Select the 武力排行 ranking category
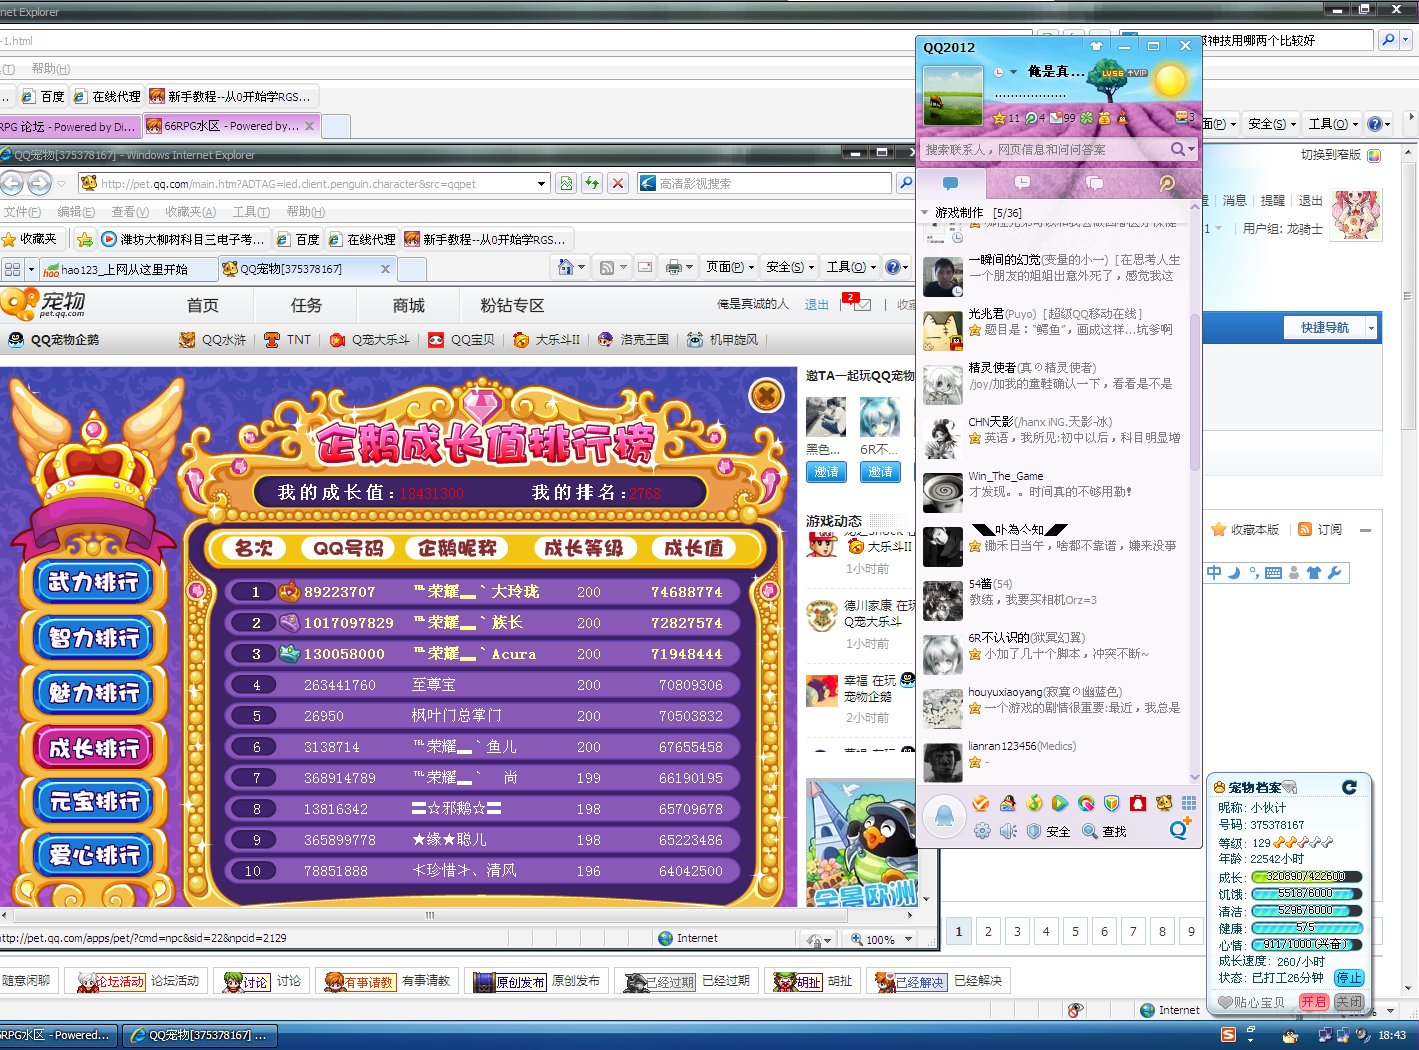 [94, 582]
